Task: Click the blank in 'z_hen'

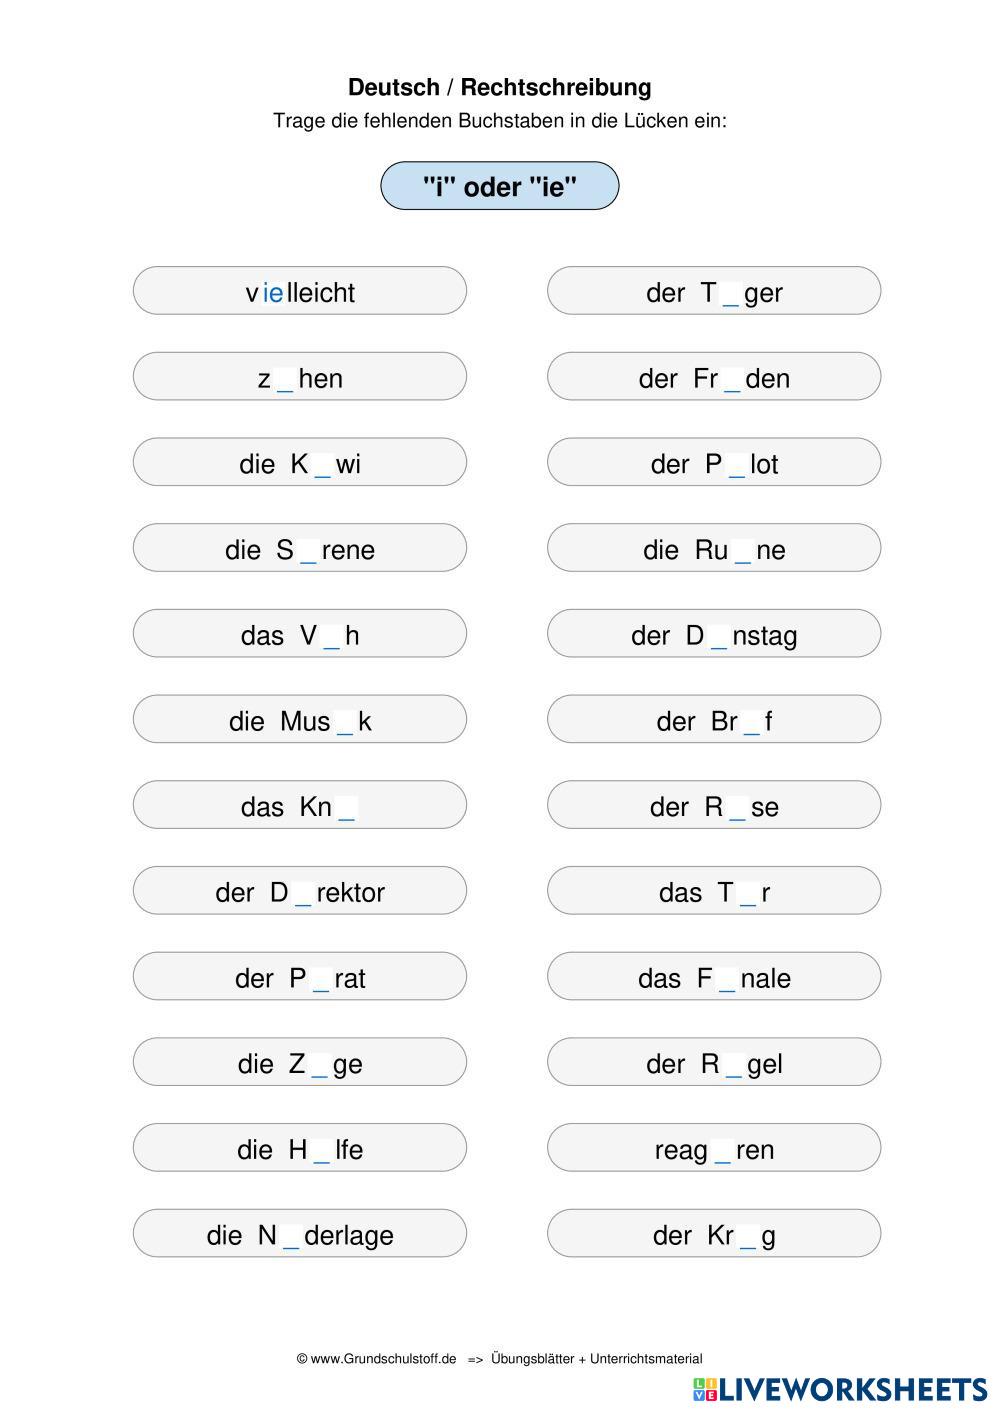Action: coord(285,379)
